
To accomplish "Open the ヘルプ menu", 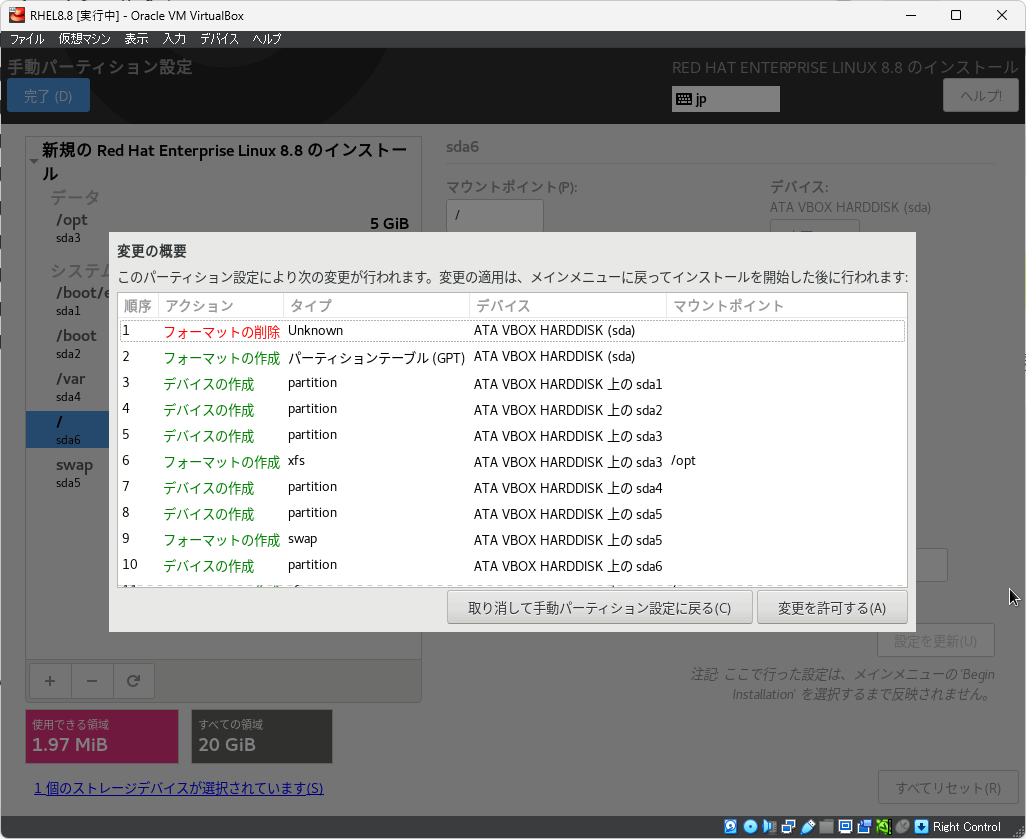I will pos(267,39).
